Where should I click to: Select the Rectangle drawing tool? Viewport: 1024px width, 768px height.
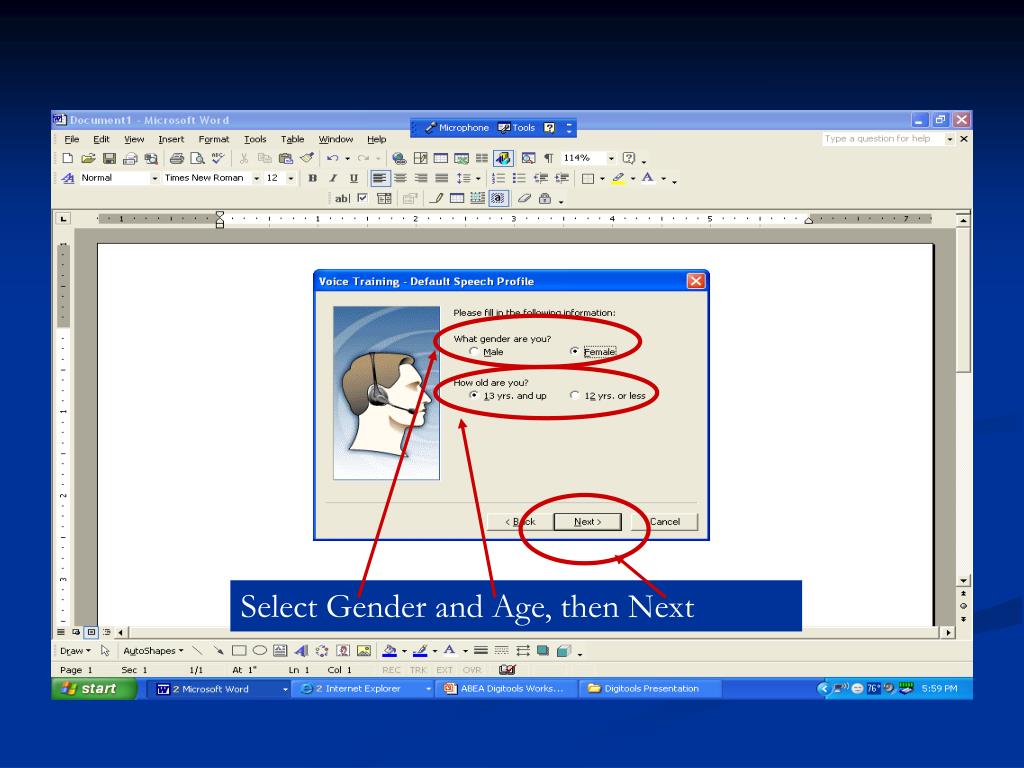[x=239, y=650]
